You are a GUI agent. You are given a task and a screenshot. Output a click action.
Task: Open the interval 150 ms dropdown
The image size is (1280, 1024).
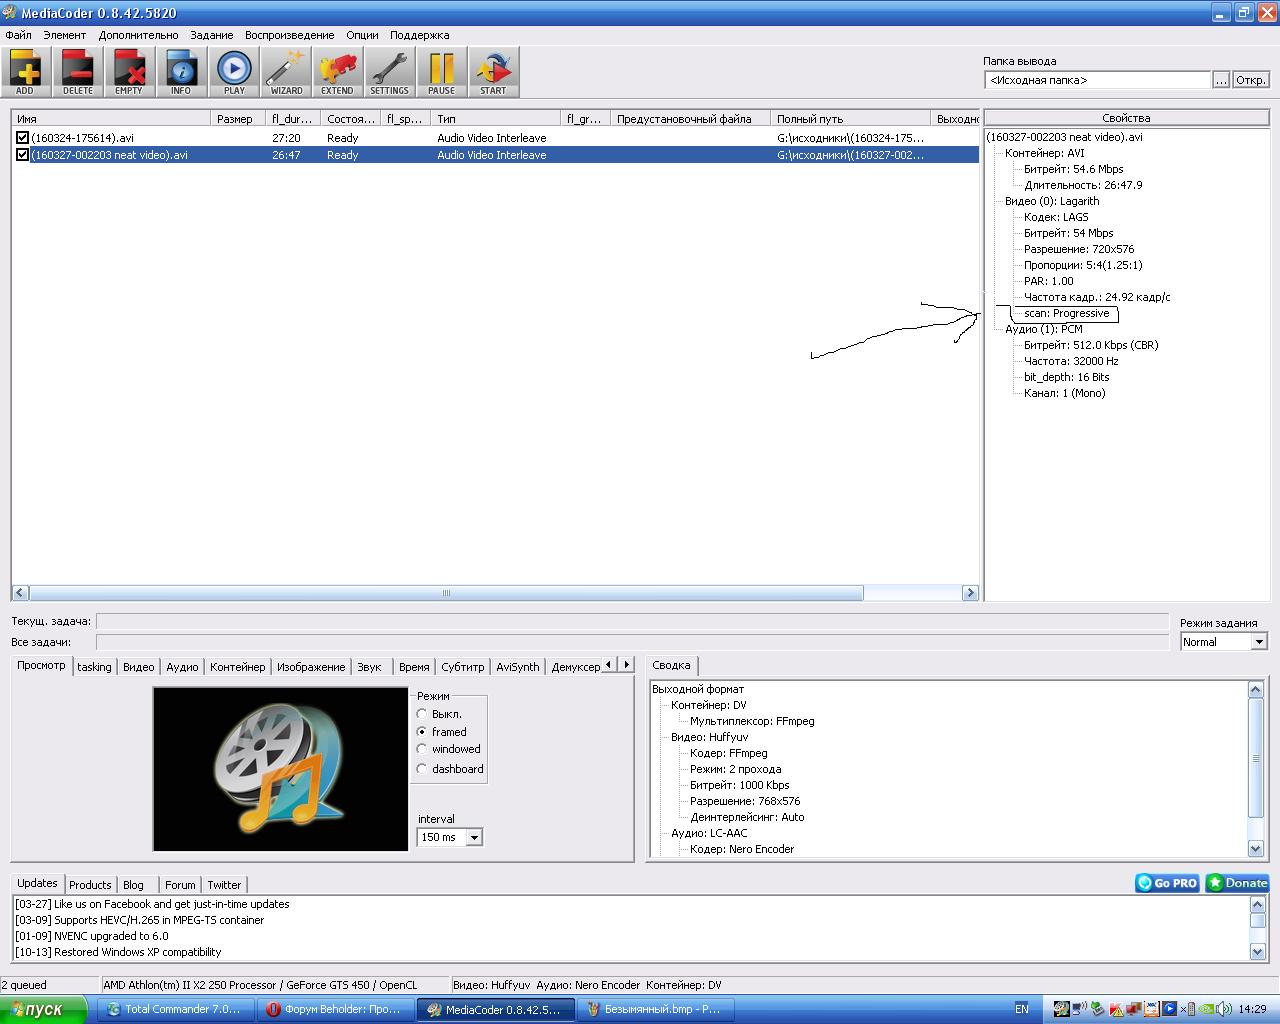474,837
